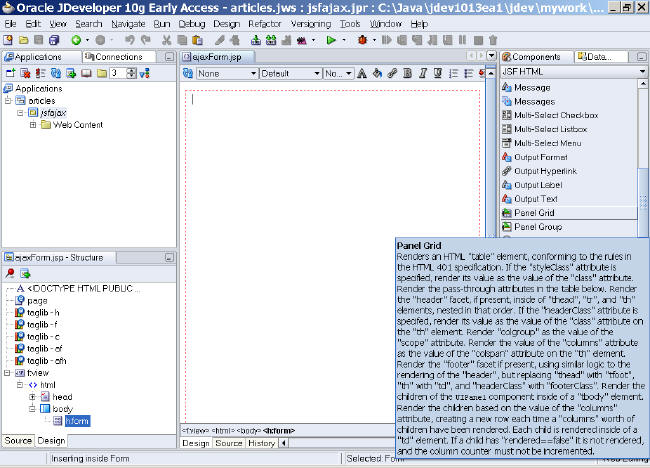This screenshot has width=650, height=468.
Task: Switch to Structure pane Source tab
Action: (18, 440)
